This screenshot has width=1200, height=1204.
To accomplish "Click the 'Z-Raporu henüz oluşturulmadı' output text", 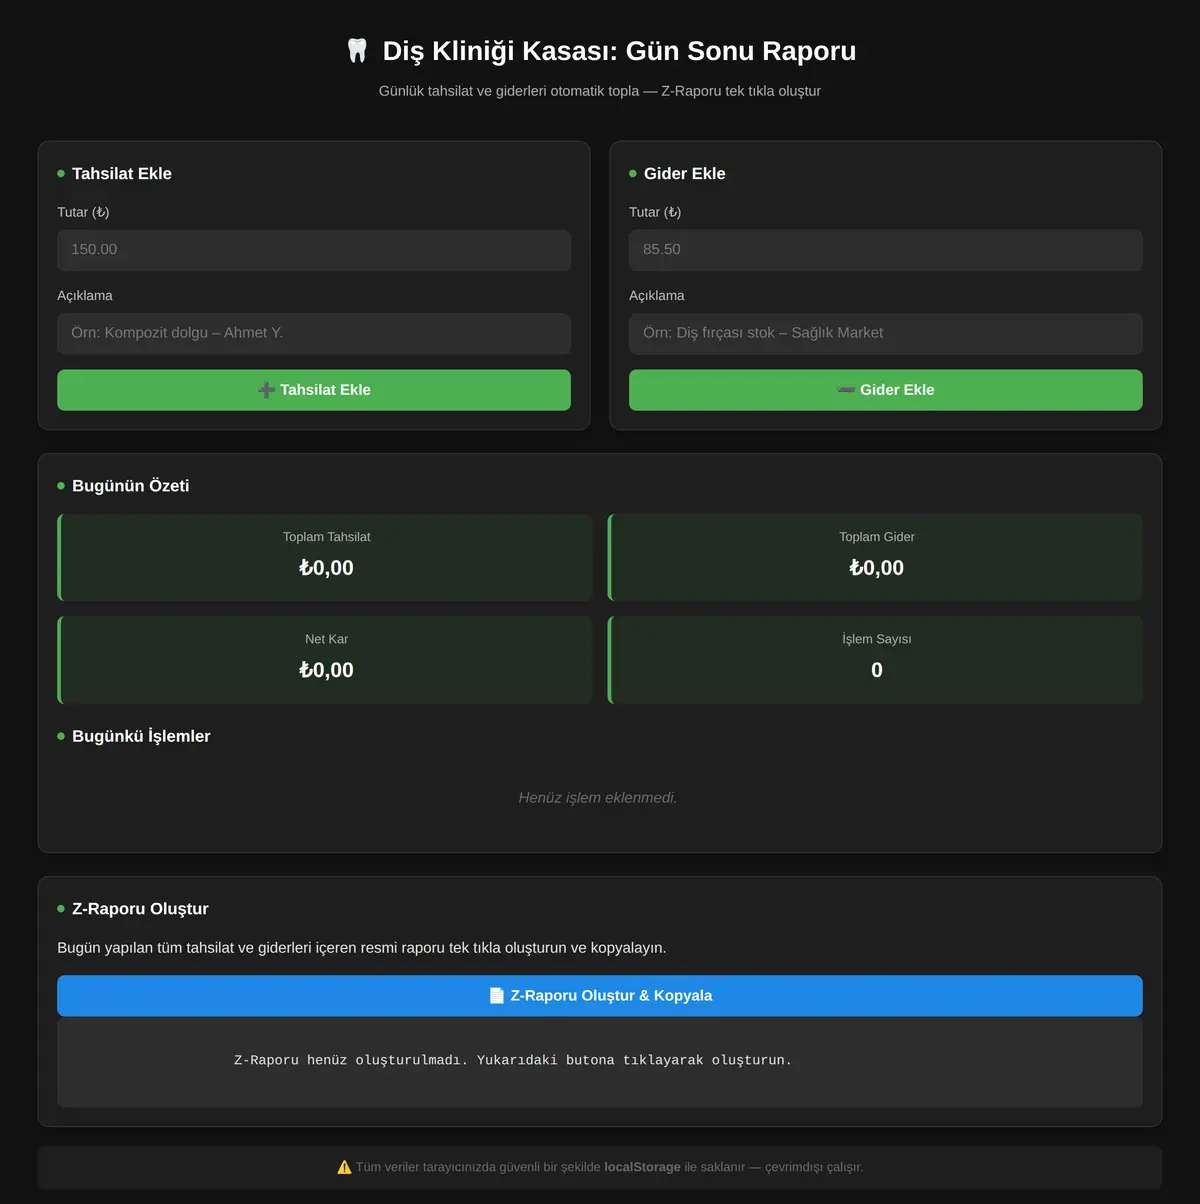I will (x=513, y=1060).
